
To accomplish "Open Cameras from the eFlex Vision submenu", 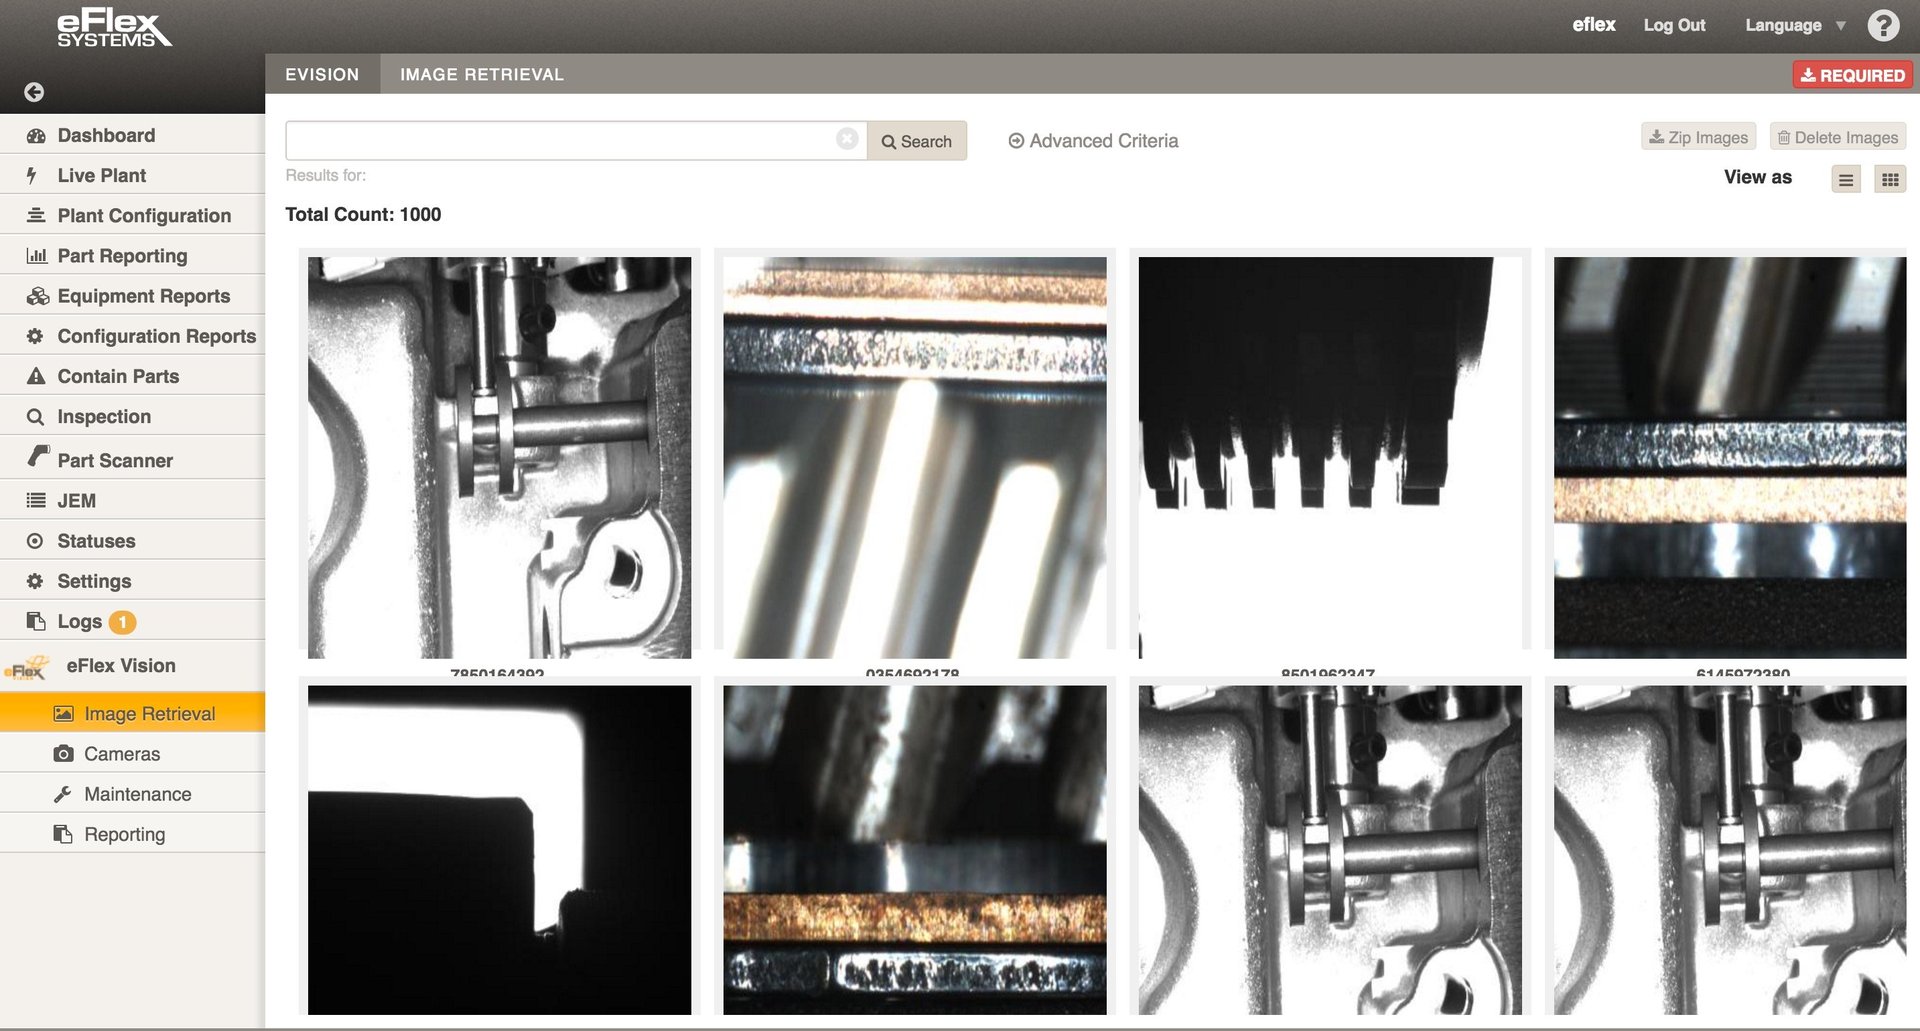I will coord(121,754).
